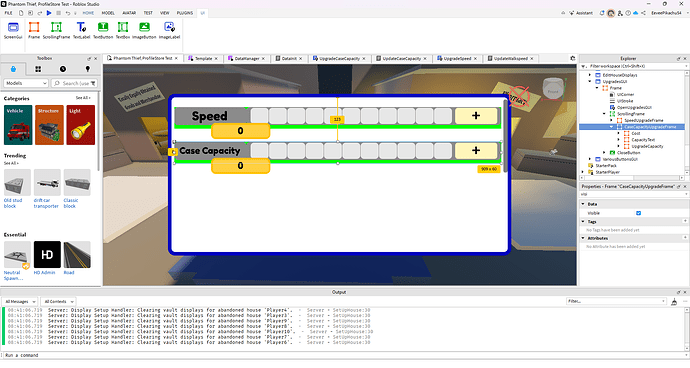This screenshot has height=368, width=690.
Task: Click the cloud save status icon
Action: click(635, 13)
